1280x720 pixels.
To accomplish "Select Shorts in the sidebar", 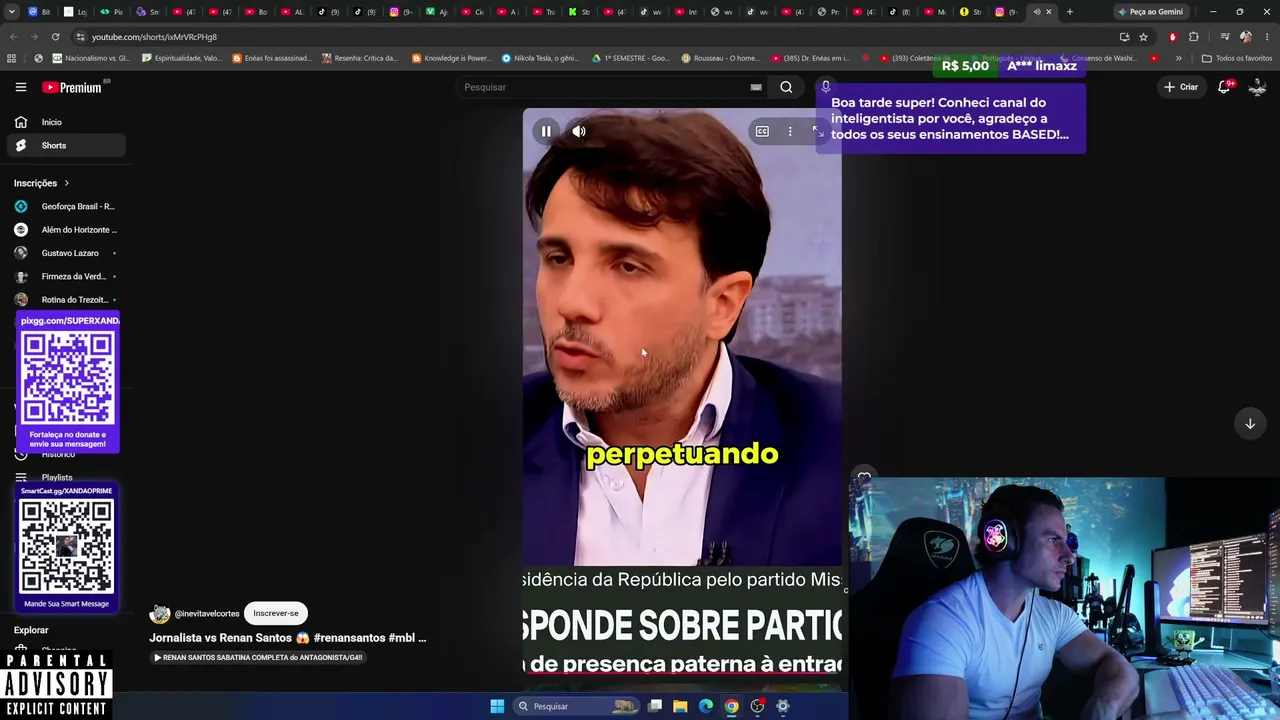I will (x=66, y=146).
